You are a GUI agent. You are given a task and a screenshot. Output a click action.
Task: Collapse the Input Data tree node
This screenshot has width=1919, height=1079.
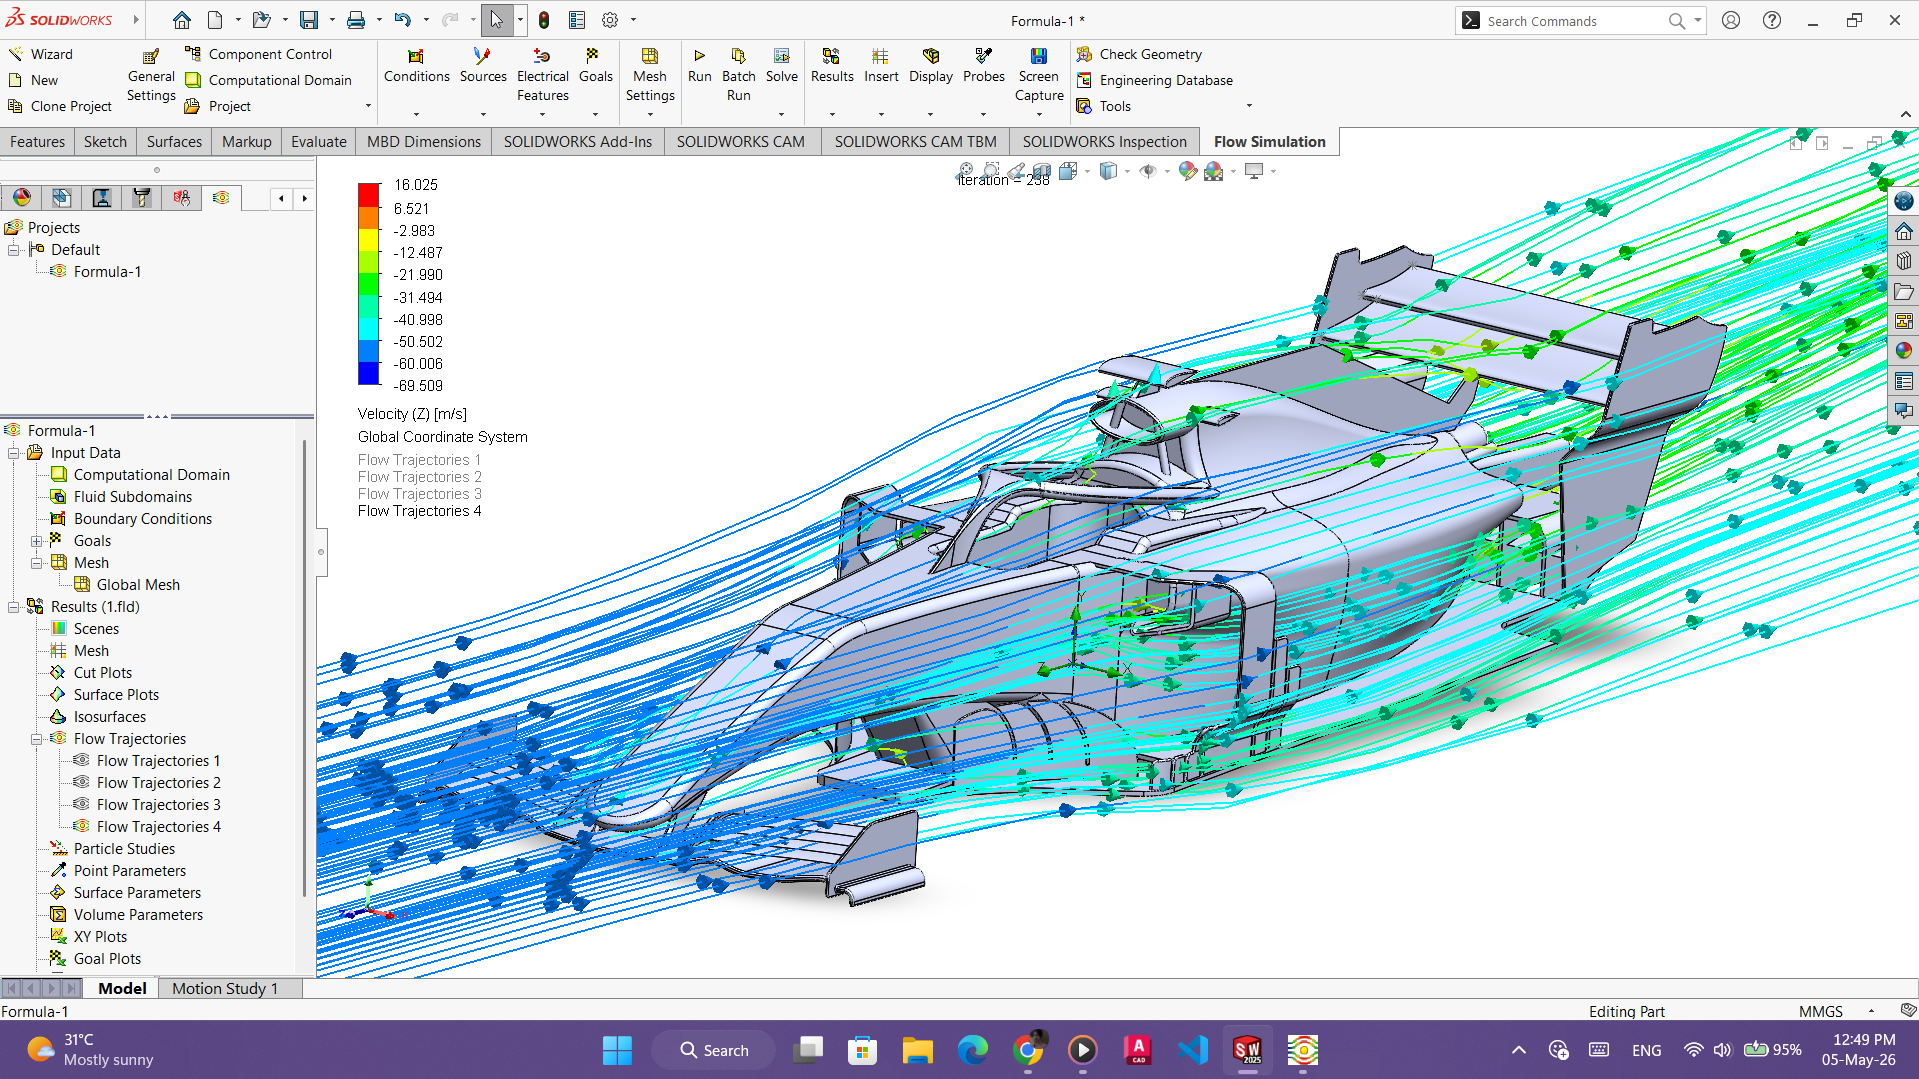point(14,453)
